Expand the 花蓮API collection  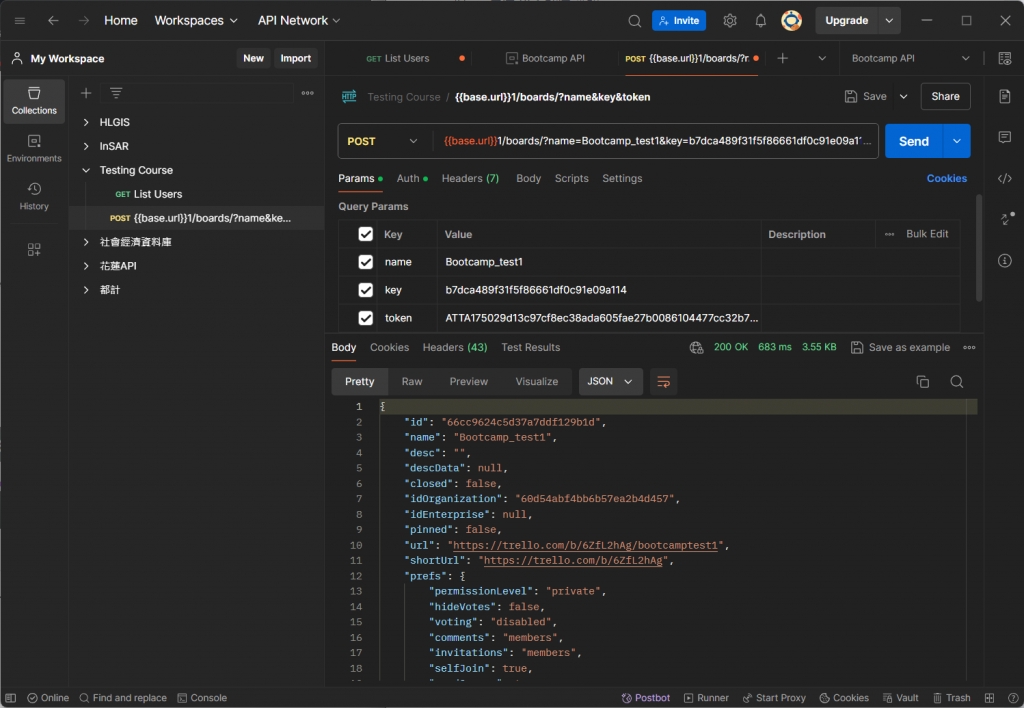(x=86, y=266)
